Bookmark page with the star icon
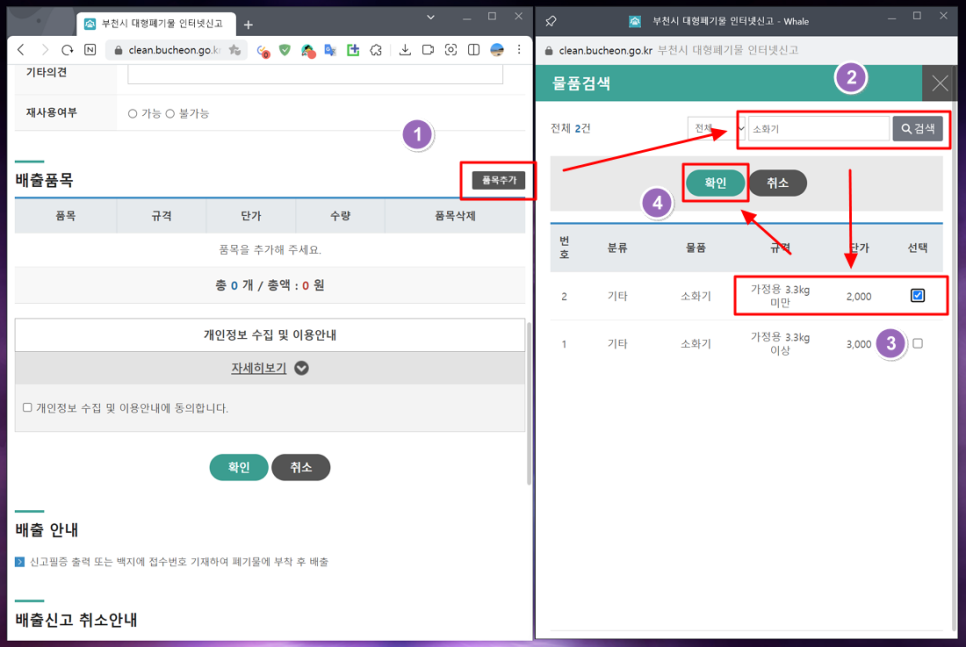Image resolution: width=966 pixels, height=647 pixels. [x=235, y=50]
